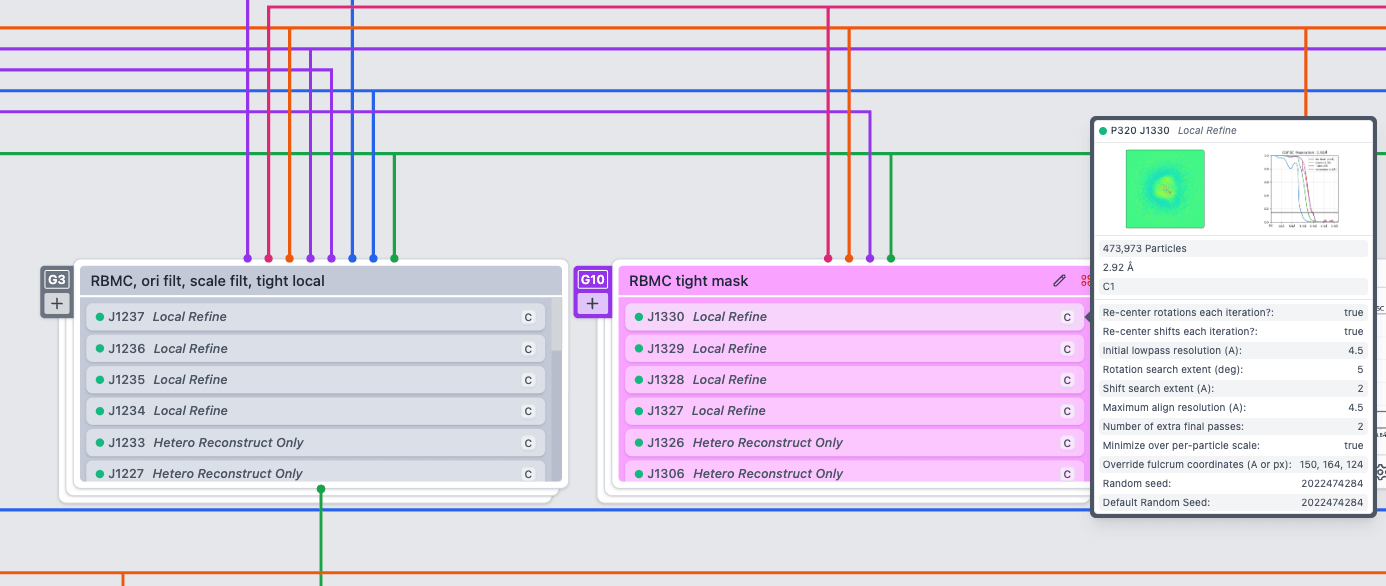Click the plus button under G3 badge
1386x586 pixels.
click(57, 303)
